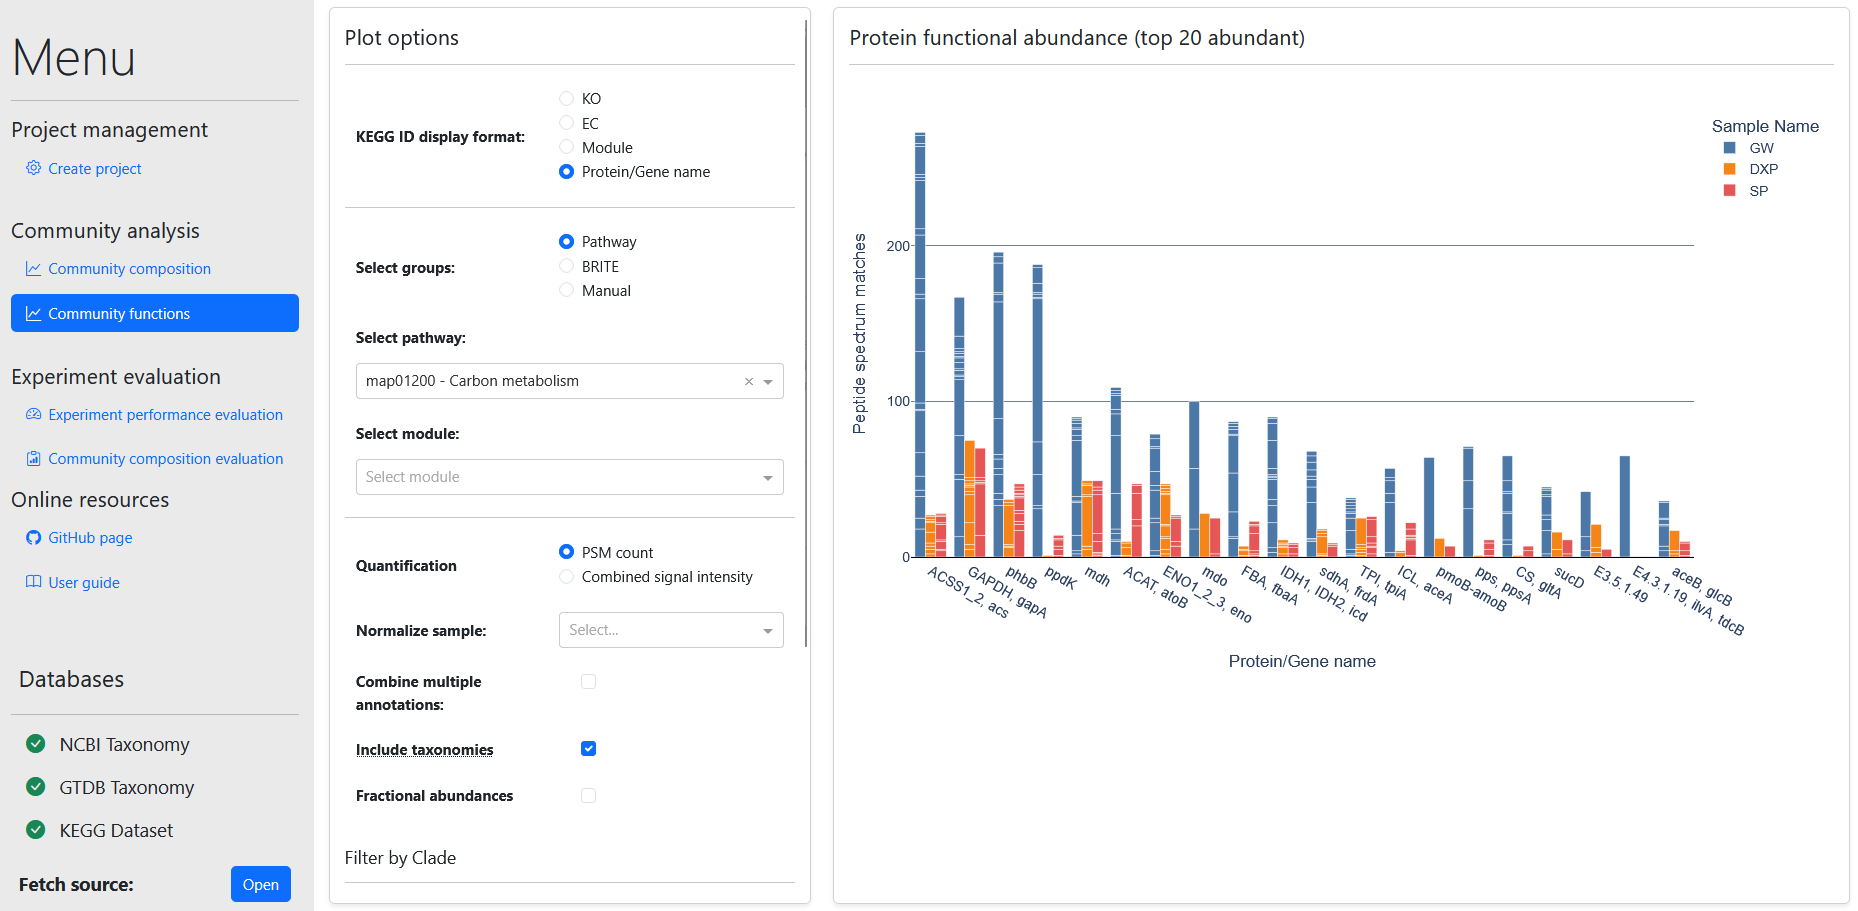Clear the selected Carbon metabolism pathway

click(749, 382)
